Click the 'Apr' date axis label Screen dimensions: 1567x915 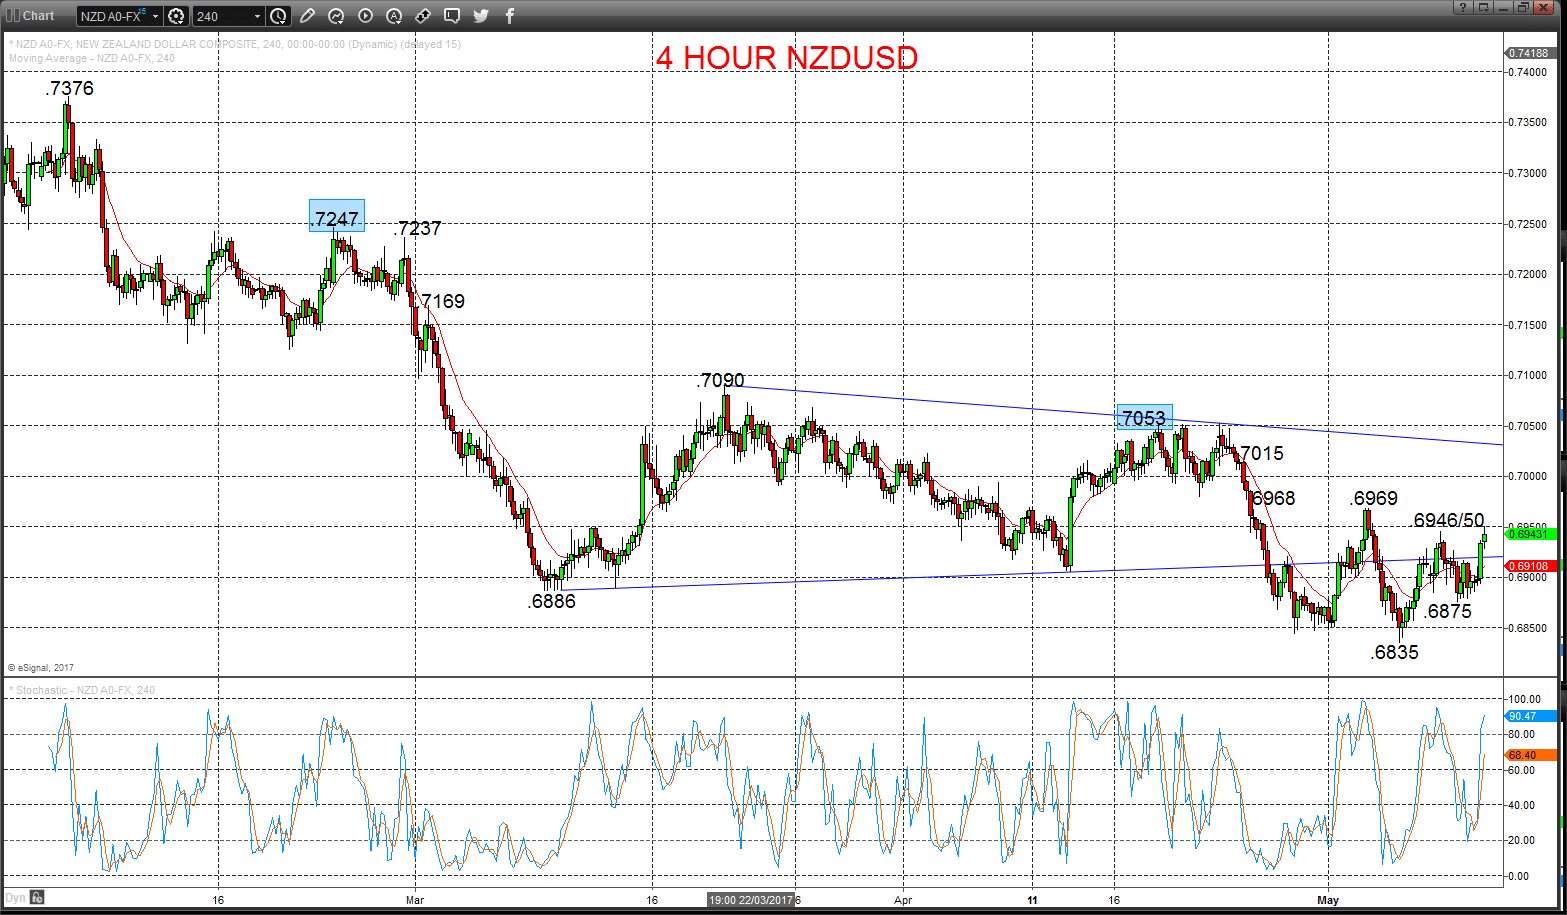click(x=903, y=900)
